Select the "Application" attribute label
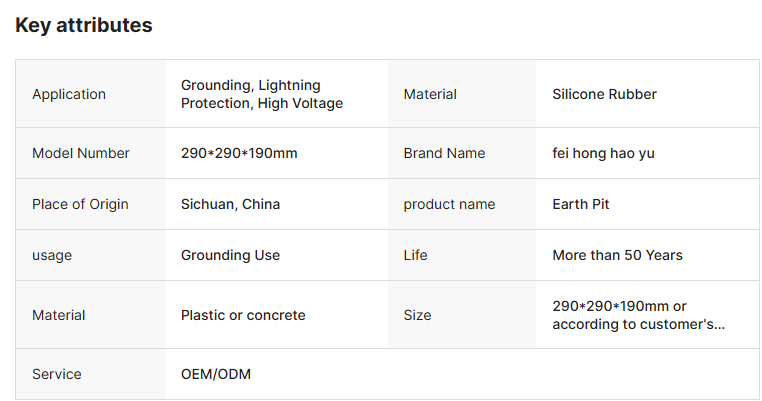The height and width of the screenshot is (401, 762). 69,94
